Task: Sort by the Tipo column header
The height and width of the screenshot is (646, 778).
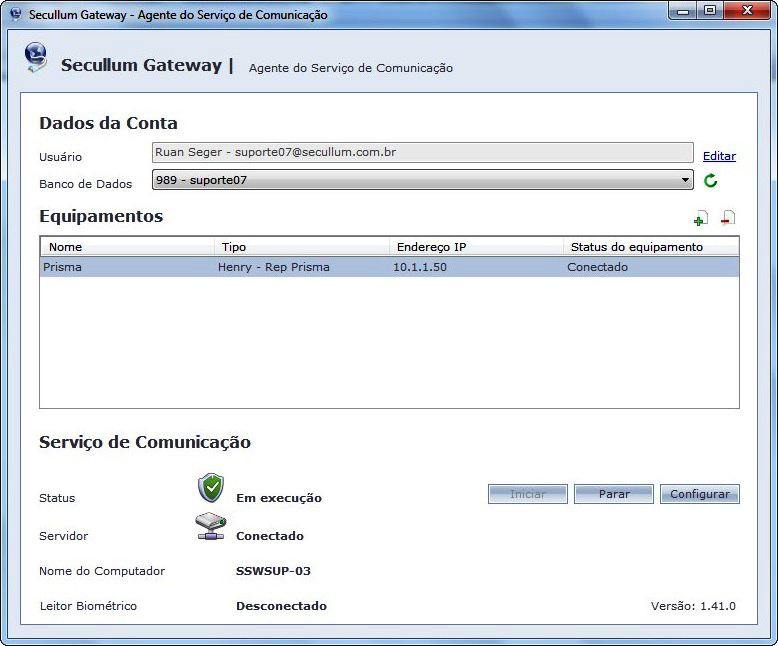Action: click(301, 247)
